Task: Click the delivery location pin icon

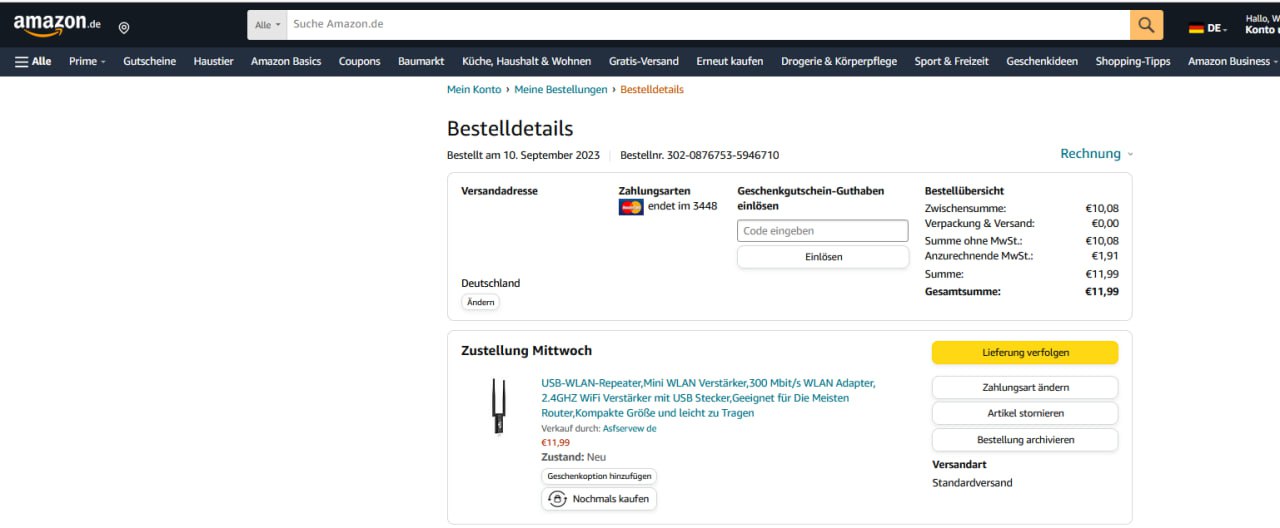Action: 124,28
